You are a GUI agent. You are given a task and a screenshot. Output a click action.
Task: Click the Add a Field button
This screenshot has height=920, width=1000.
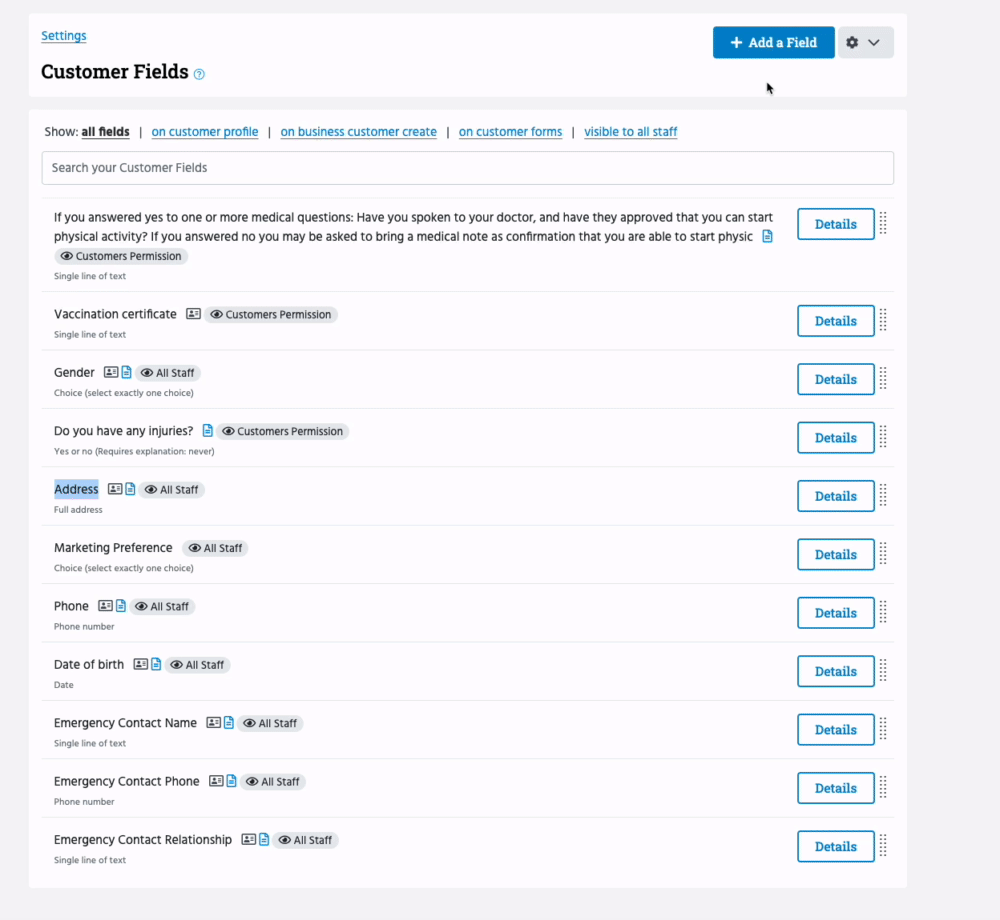pyautogui.click(x=773, y=42)
